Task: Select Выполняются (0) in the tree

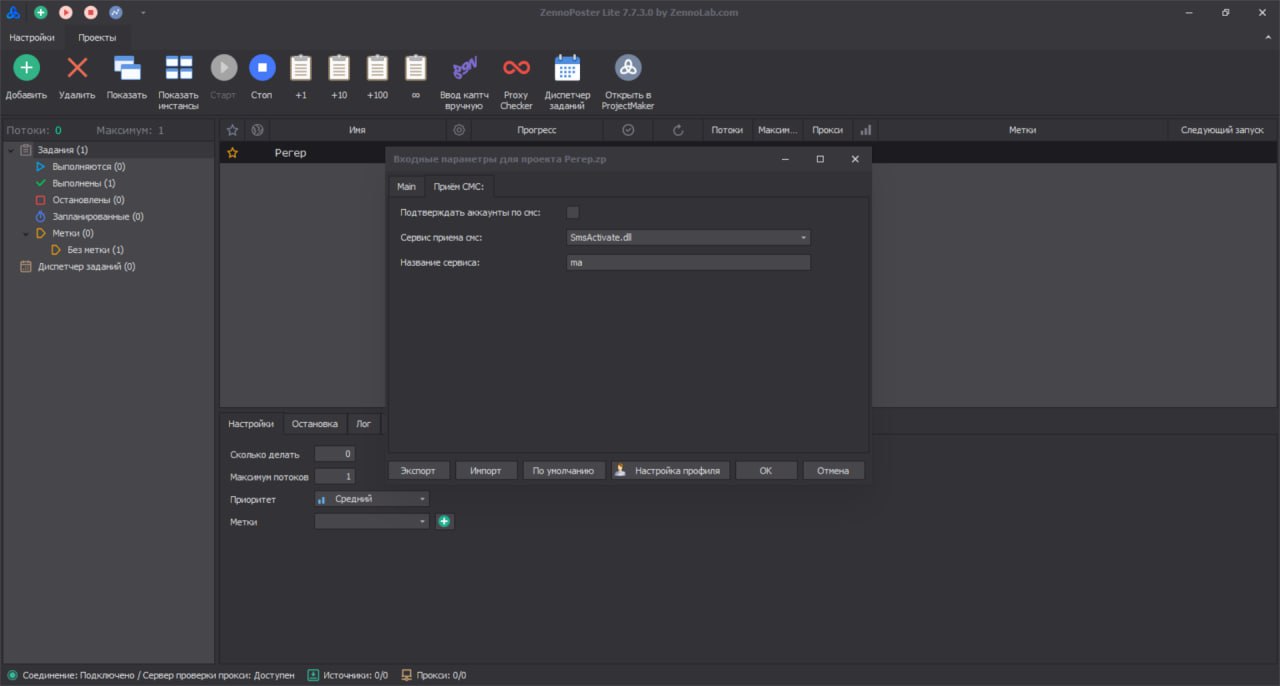Action: coord(88,167)
